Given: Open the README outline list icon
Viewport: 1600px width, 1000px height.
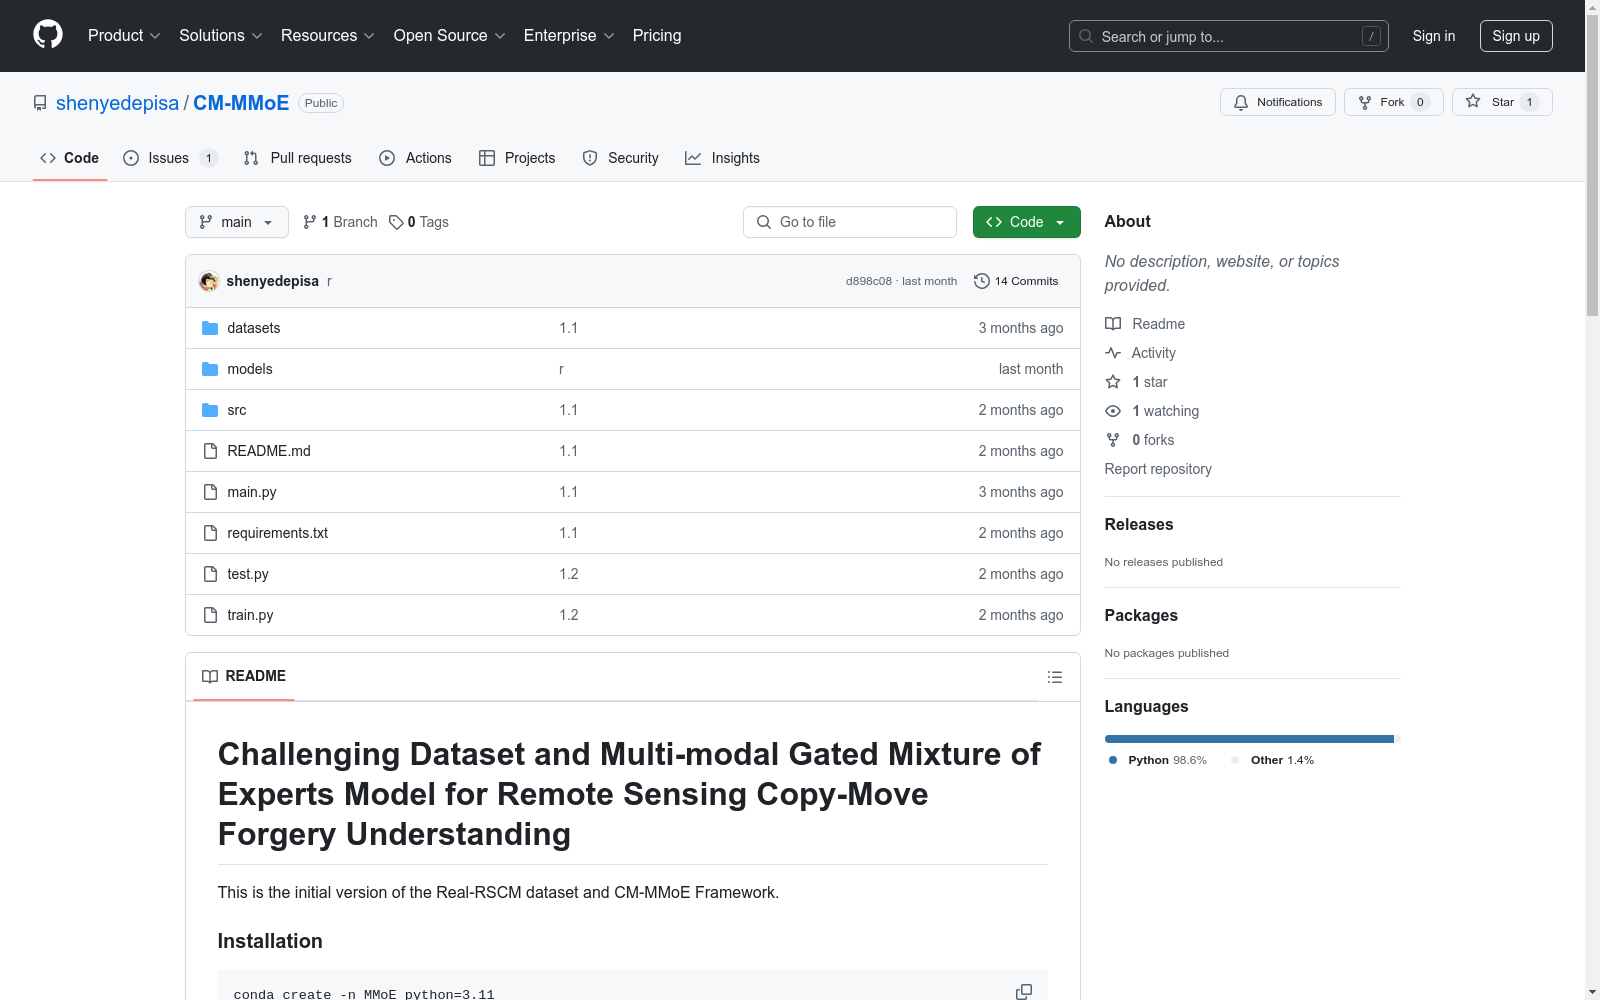Looking at the screenshot, I should pyautogui.click(x=1054, y=677).
